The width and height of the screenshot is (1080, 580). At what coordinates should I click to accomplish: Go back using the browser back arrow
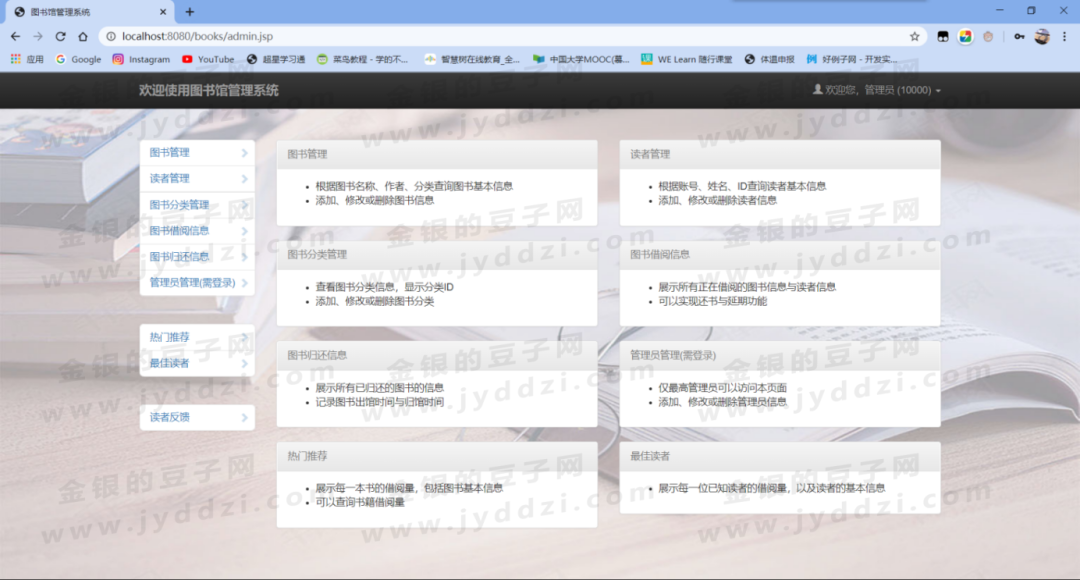pyautogui.click(x=15, y=37)
